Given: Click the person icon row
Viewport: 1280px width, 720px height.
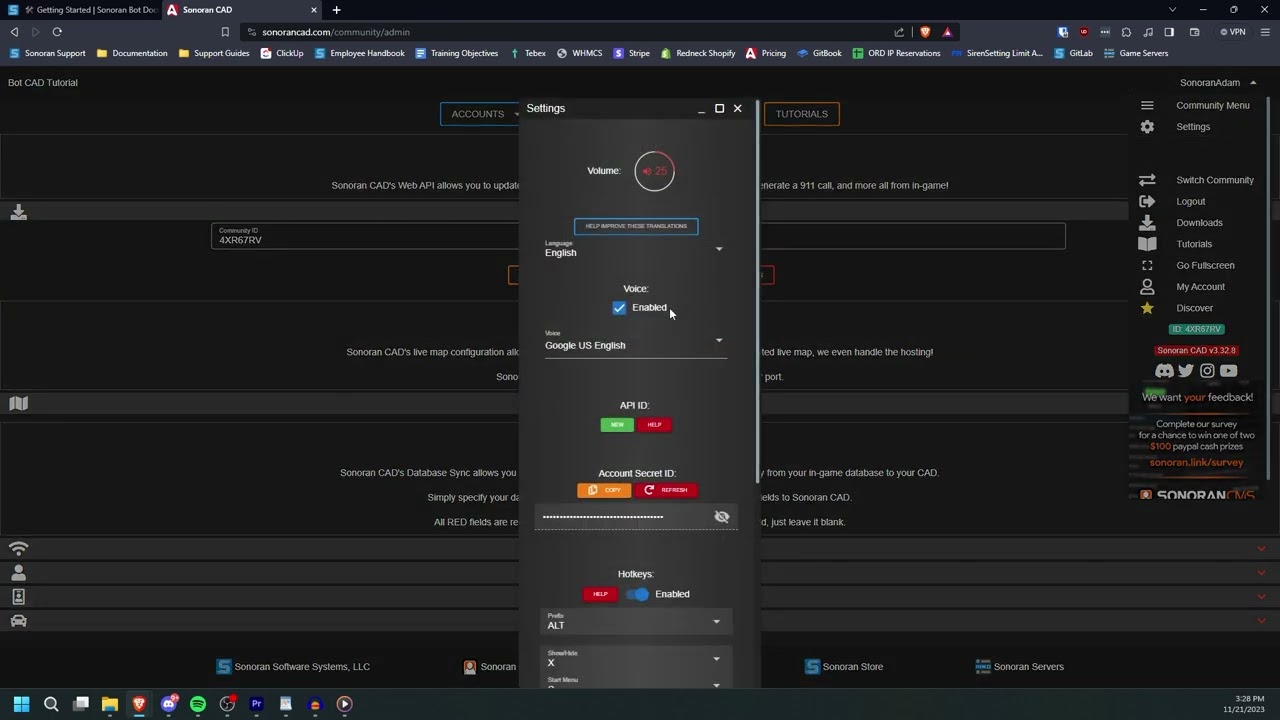Looking at the screenshot, I should coord(18,573).
